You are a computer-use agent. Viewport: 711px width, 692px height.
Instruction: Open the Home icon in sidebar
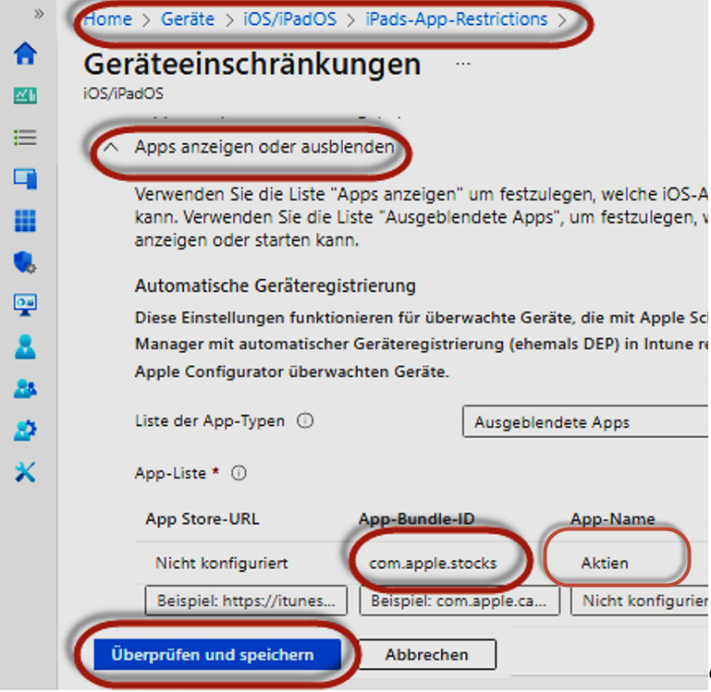pos(25,53)
